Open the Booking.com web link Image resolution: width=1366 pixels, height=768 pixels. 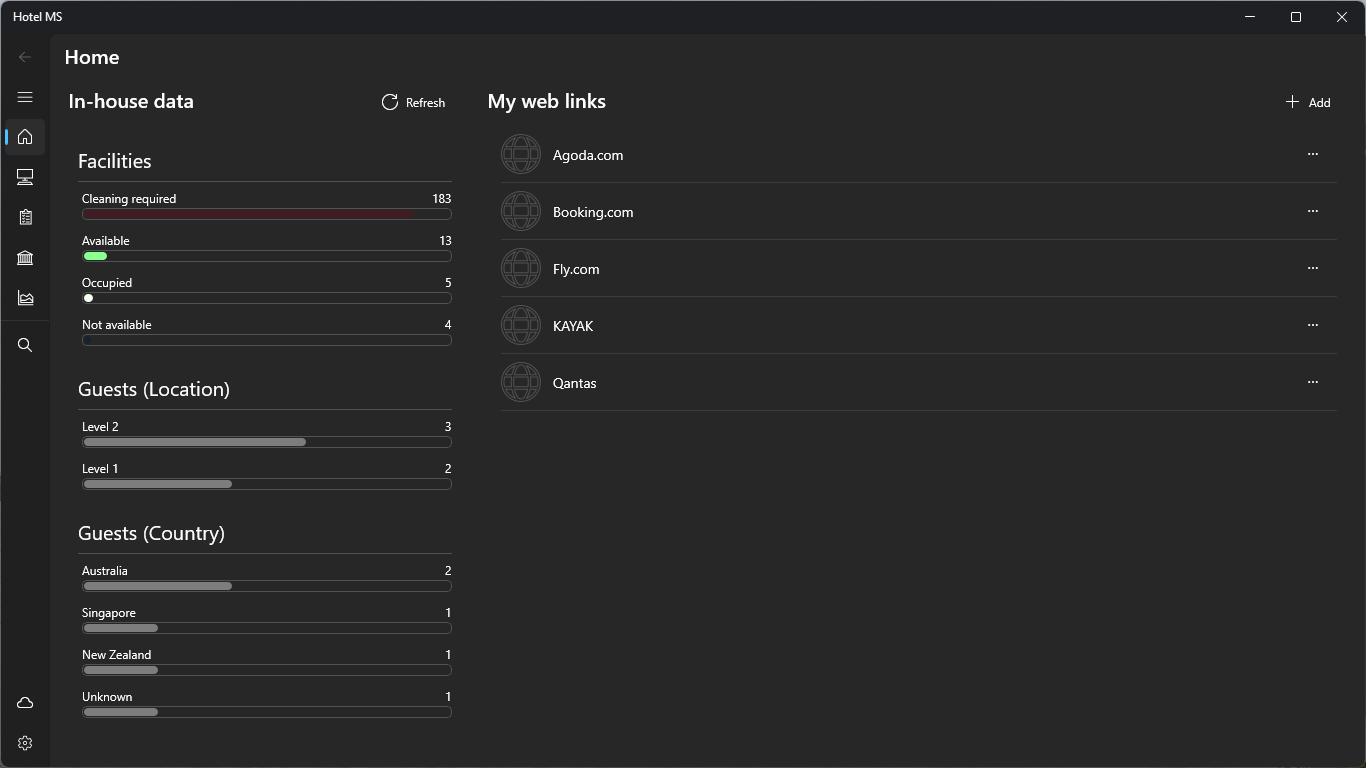pos(593,212)
